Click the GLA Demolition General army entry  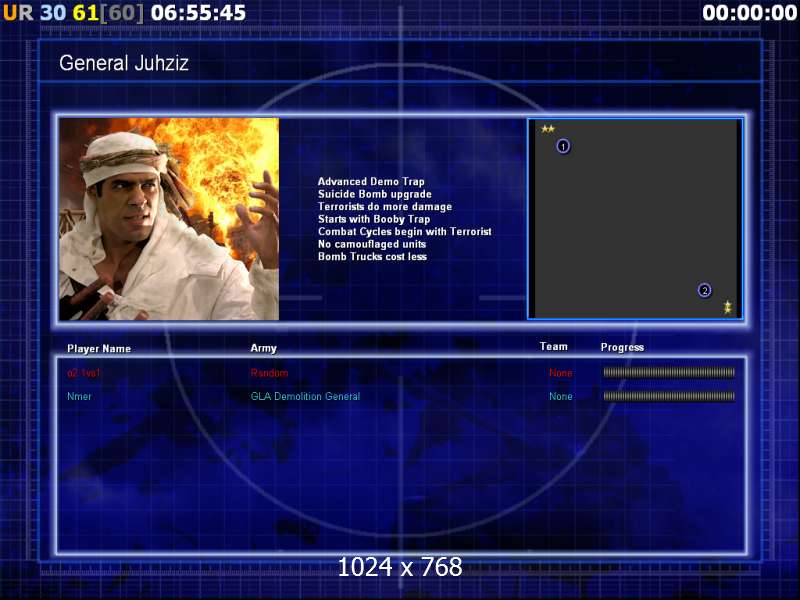(305, 396)
